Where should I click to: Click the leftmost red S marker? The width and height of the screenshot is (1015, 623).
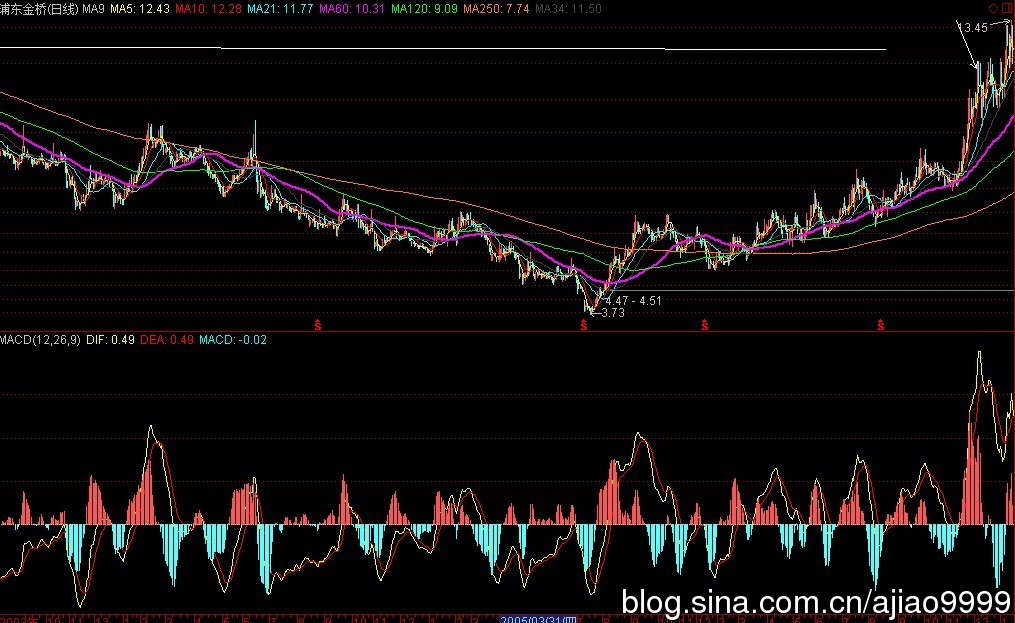click(318, 324)
